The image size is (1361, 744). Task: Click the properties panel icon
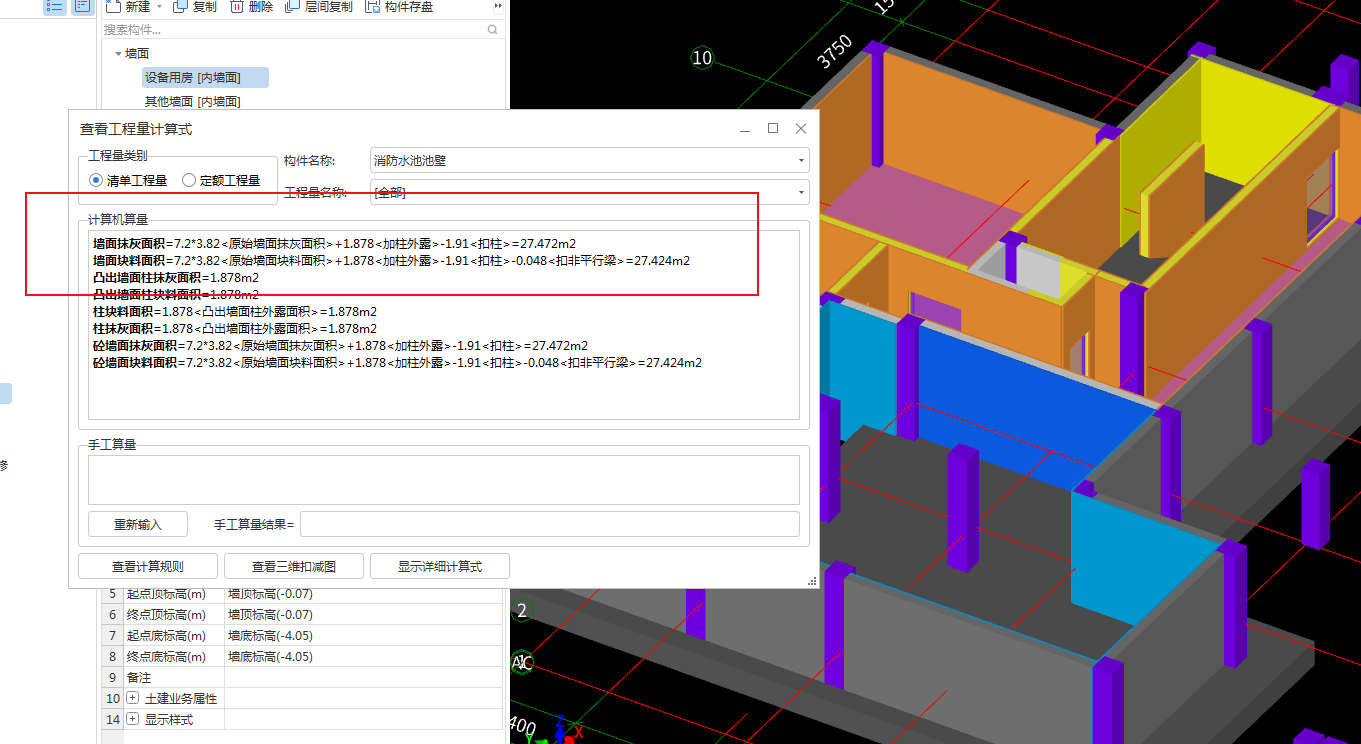point(82,6)
